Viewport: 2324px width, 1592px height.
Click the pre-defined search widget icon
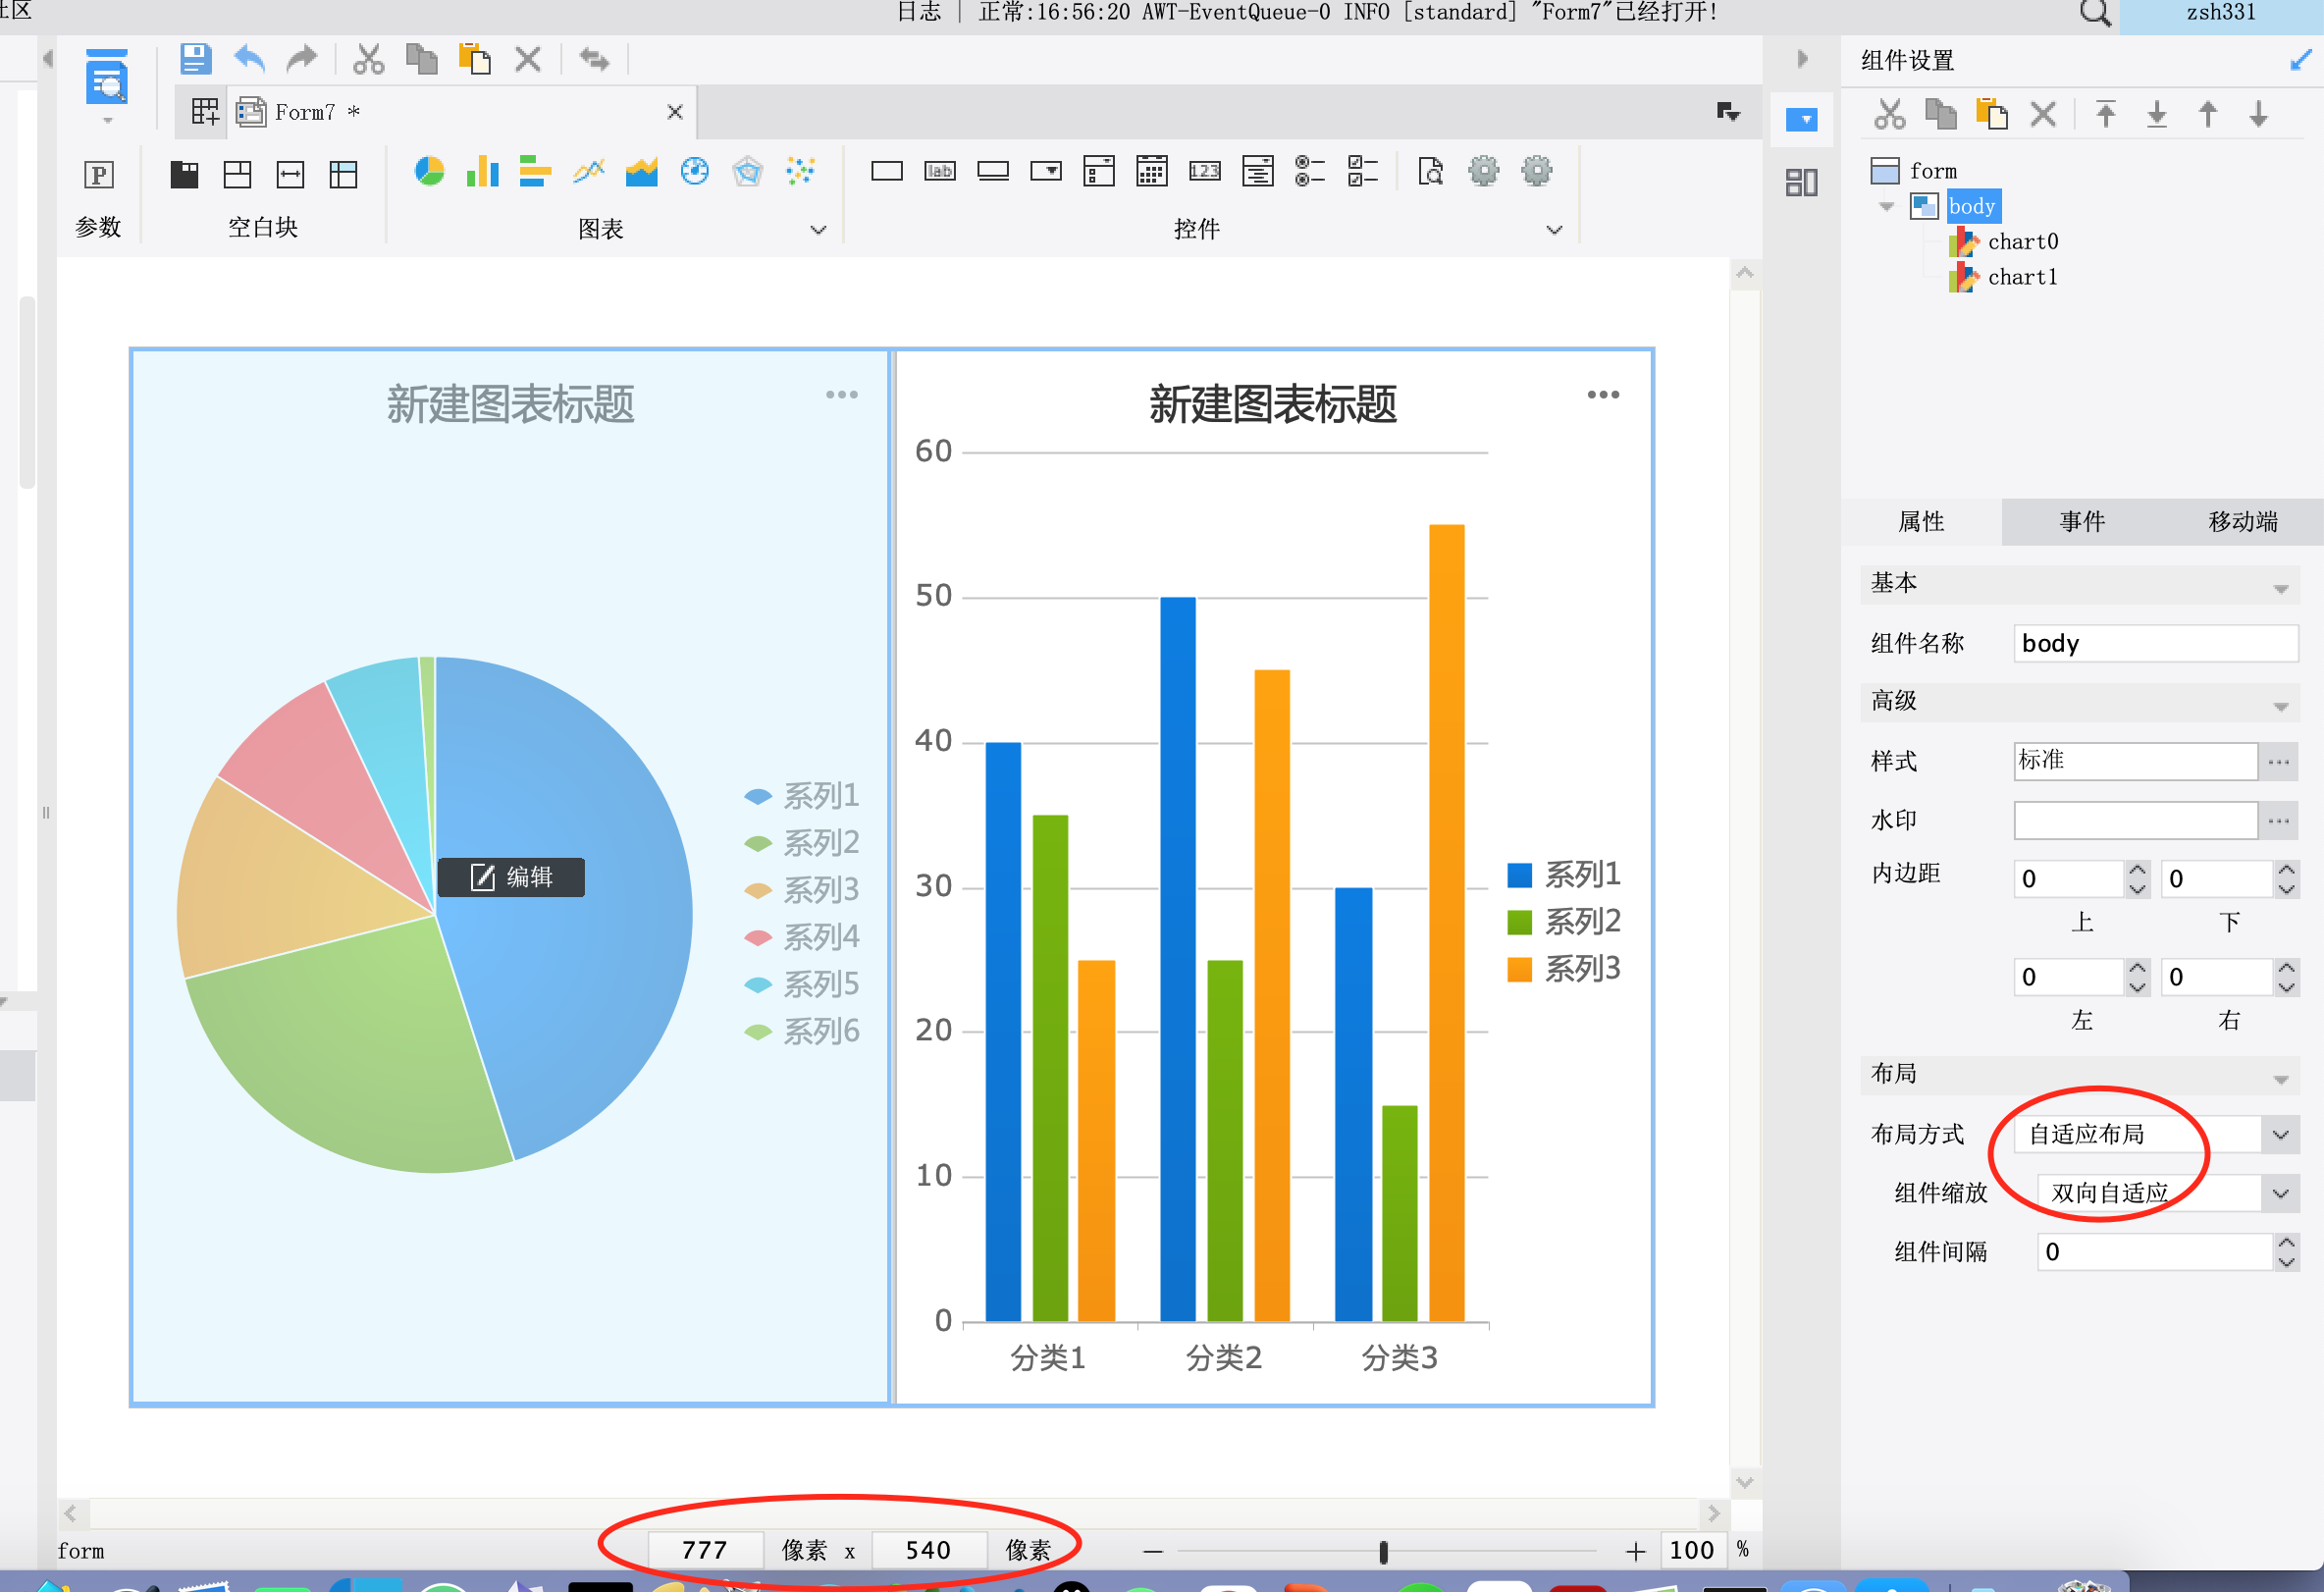(1431, 172)
